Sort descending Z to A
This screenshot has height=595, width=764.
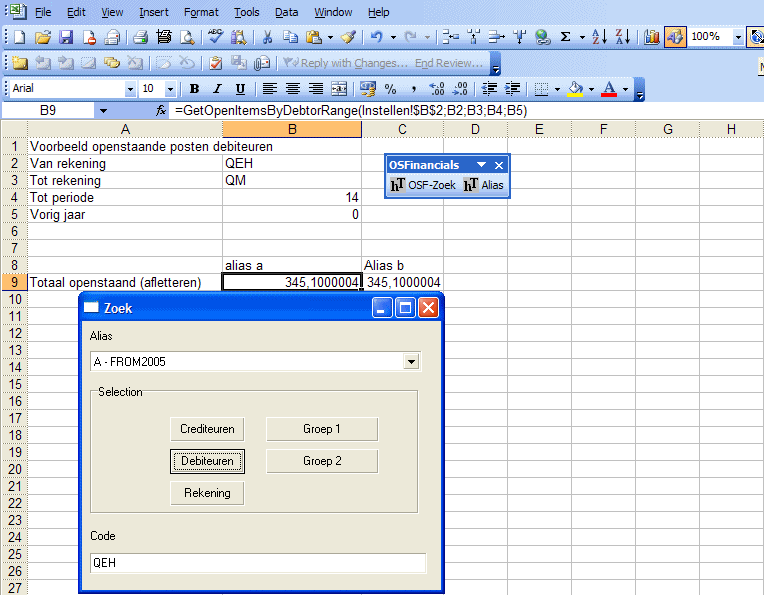[623, 37]
